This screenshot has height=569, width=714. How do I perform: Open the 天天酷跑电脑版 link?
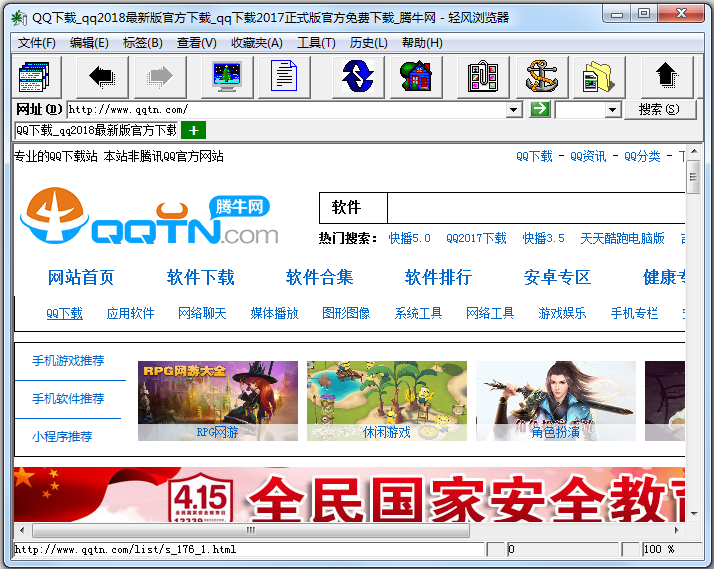point(622,238)
